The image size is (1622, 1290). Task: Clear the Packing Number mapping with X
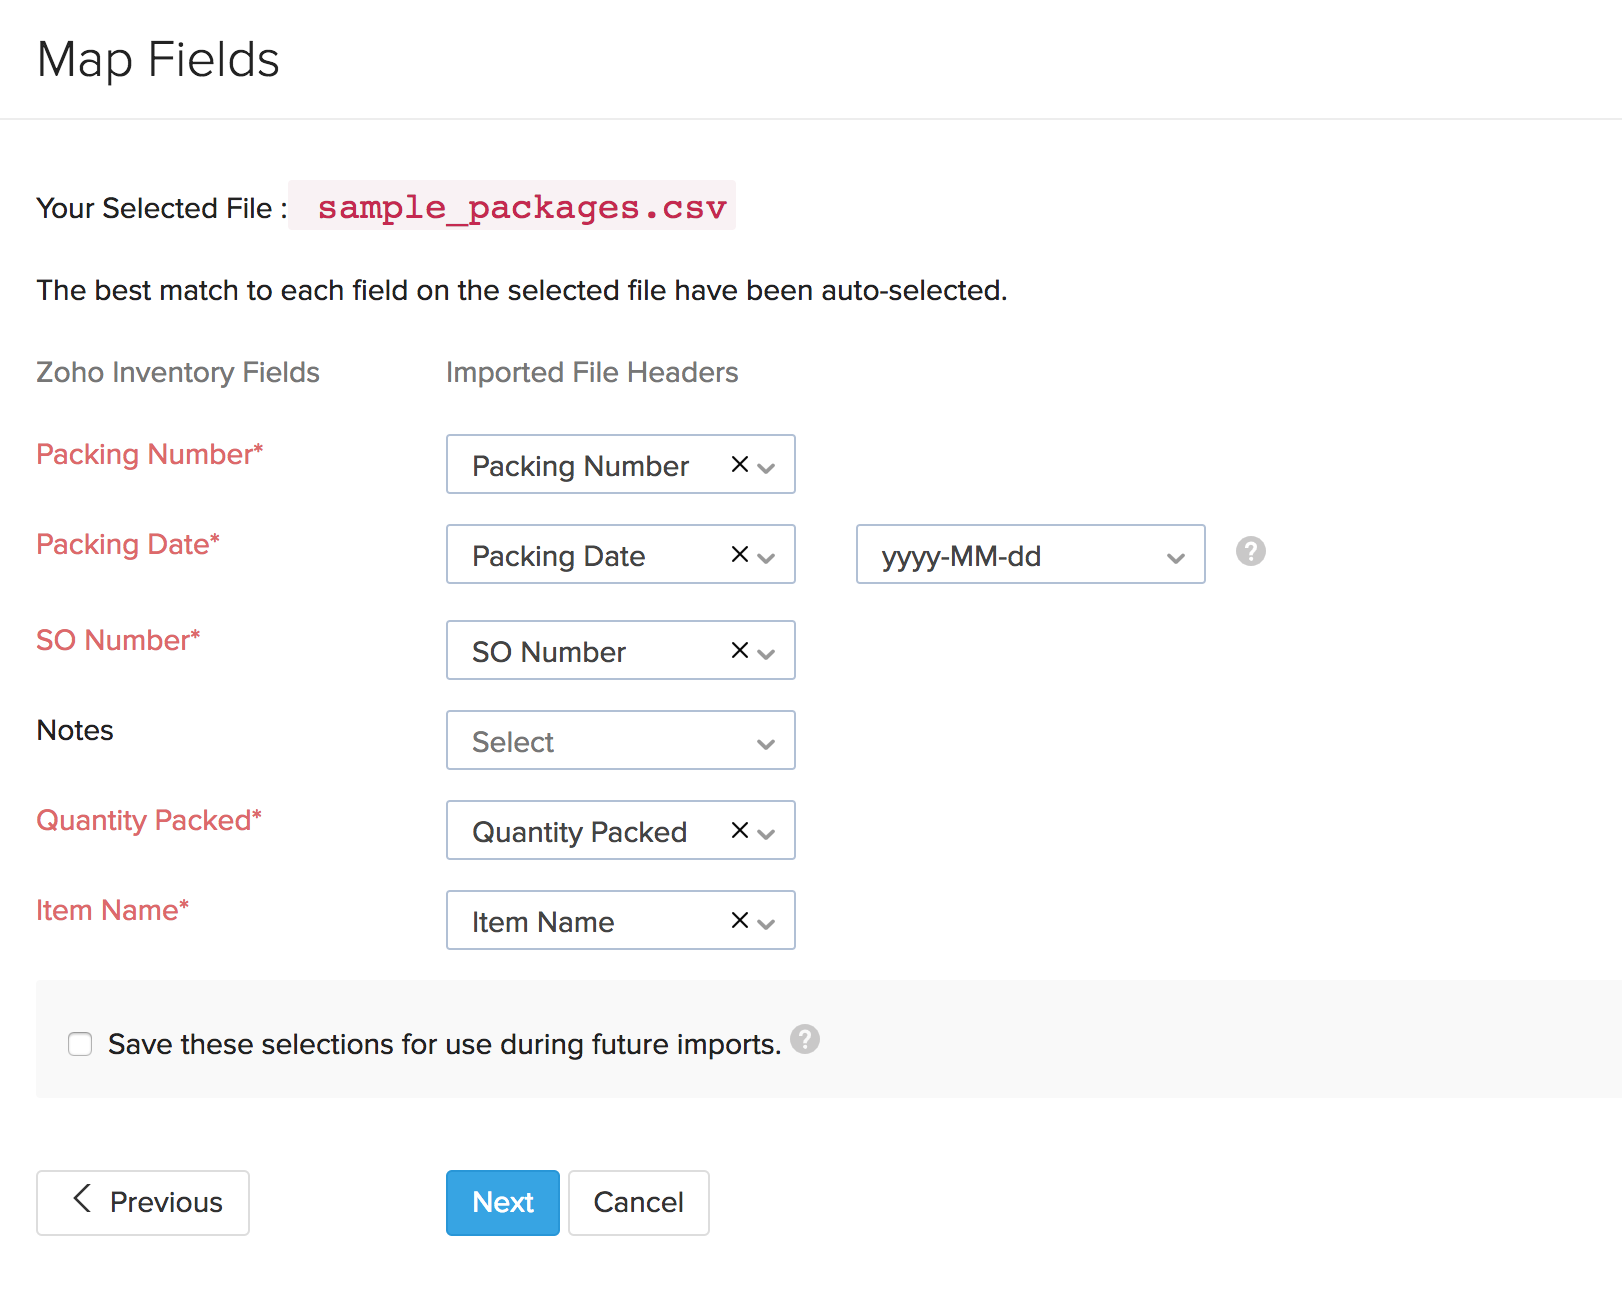click(740, 464)
